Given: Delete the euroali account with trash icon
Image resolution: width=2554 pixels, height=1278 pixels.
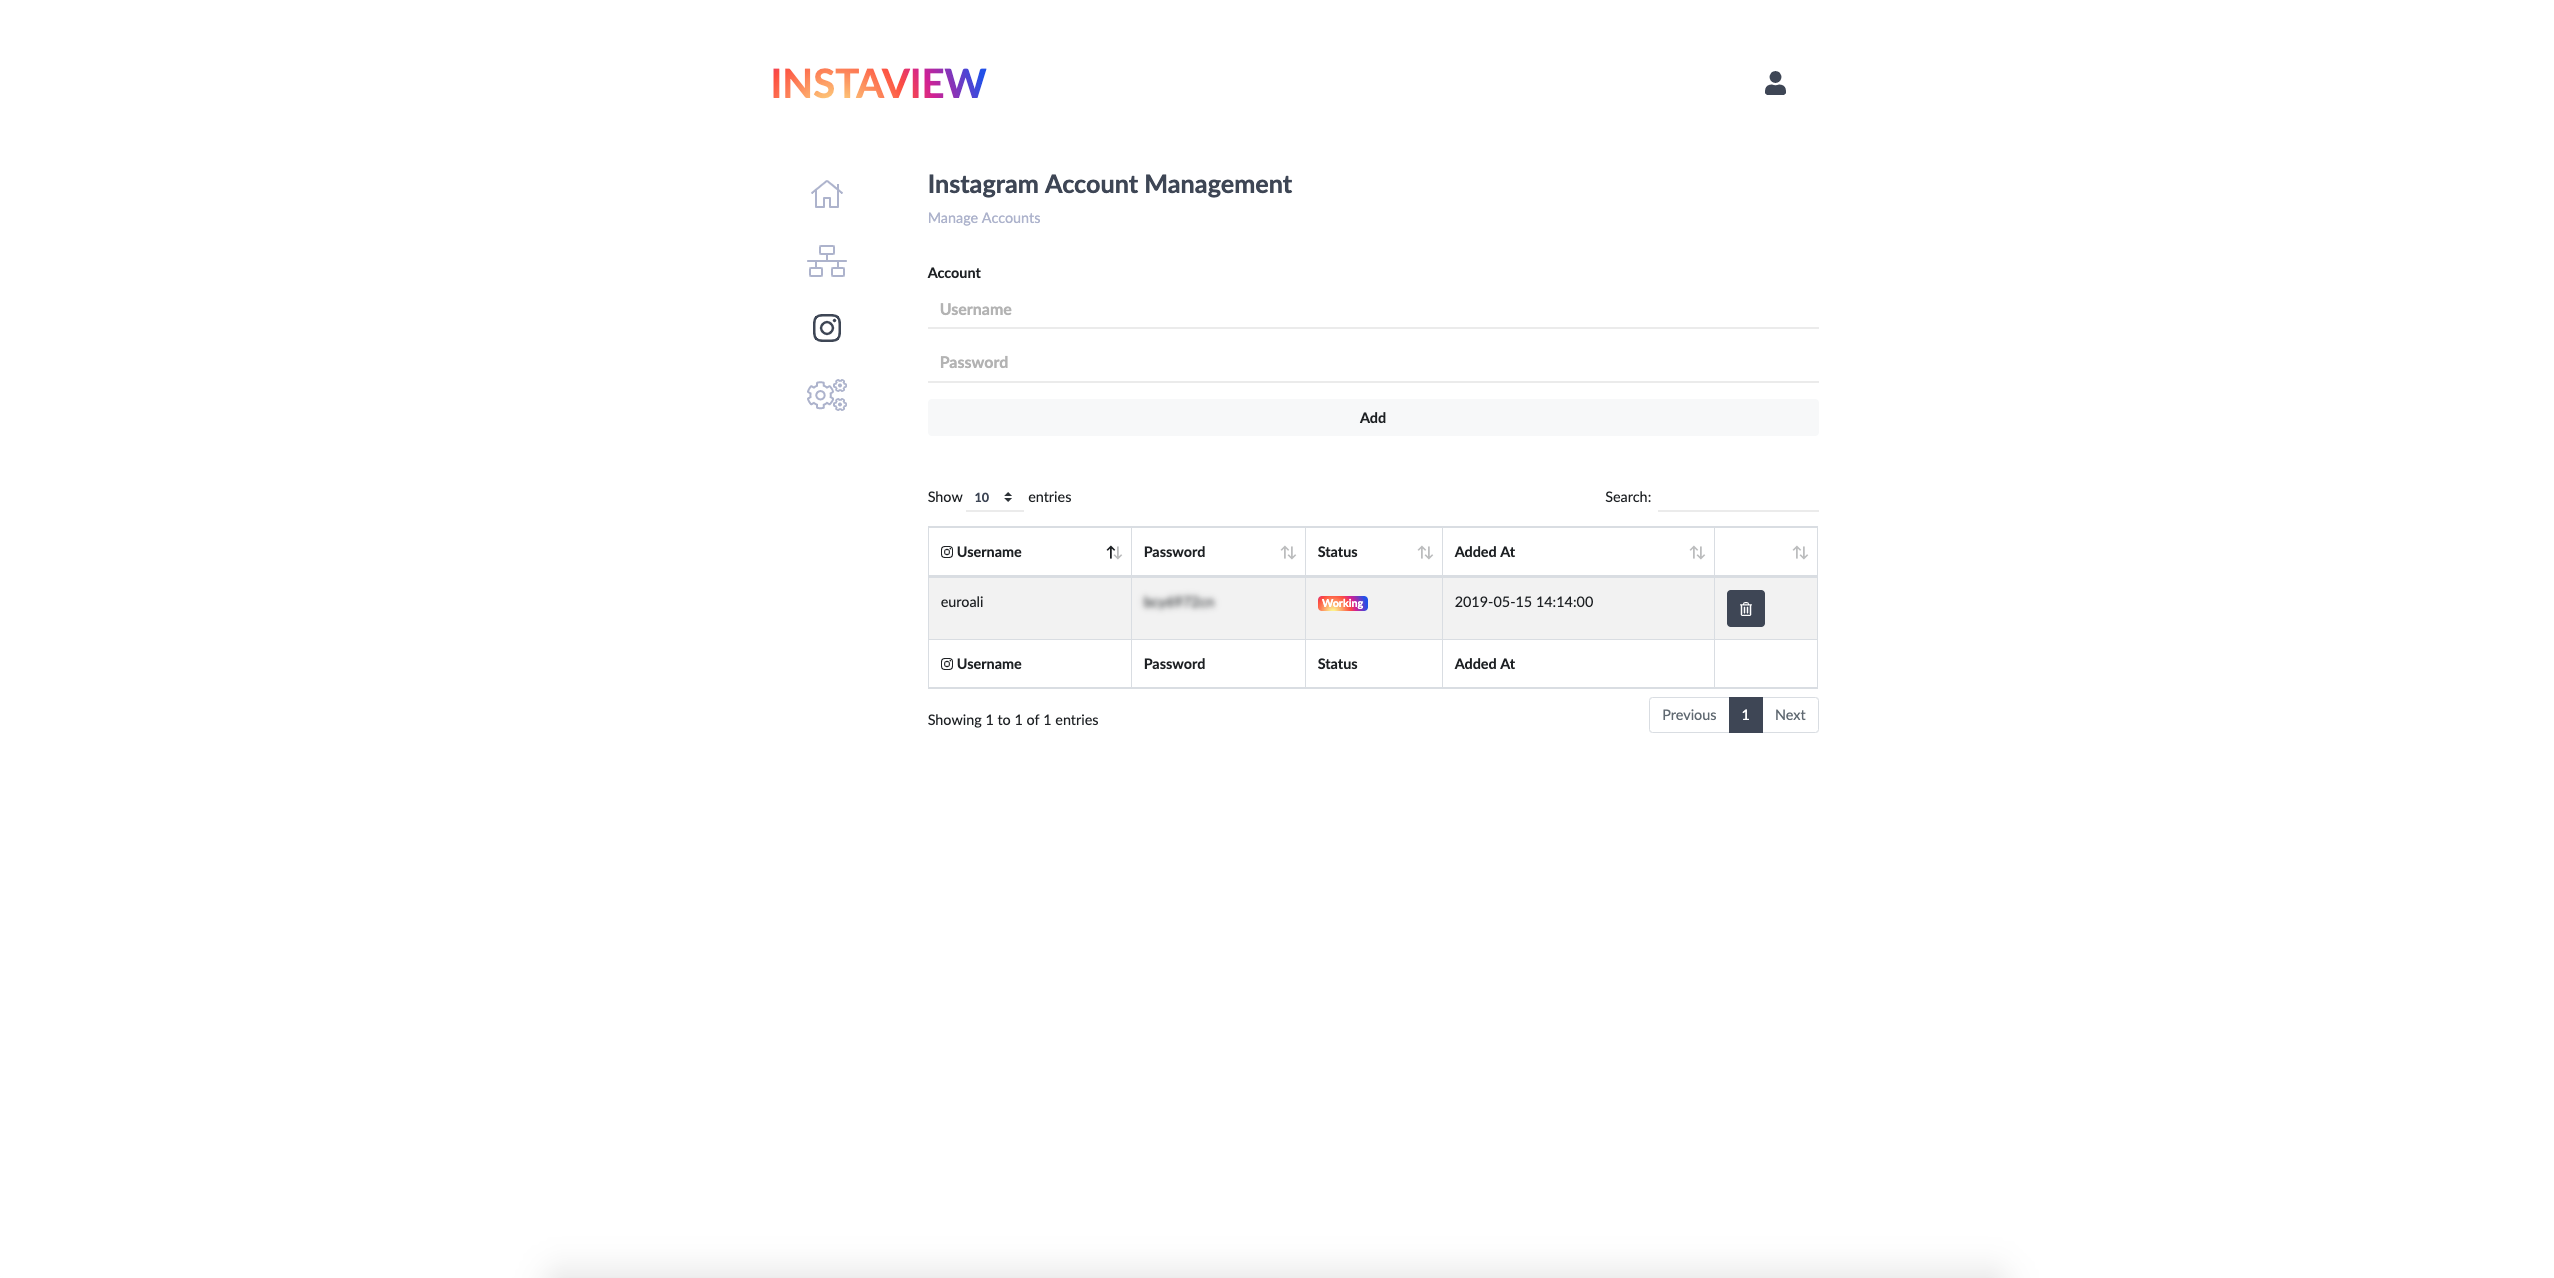Looking at the screenshot, I should click(1745, 608).
